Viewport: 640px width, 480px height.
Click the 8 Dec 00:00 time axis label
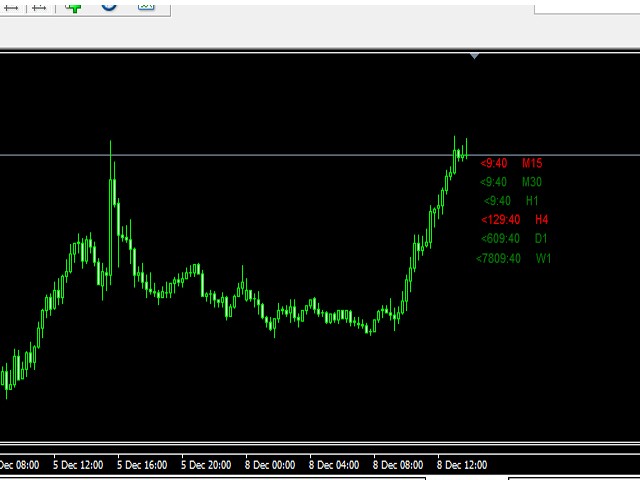point(270,465)
